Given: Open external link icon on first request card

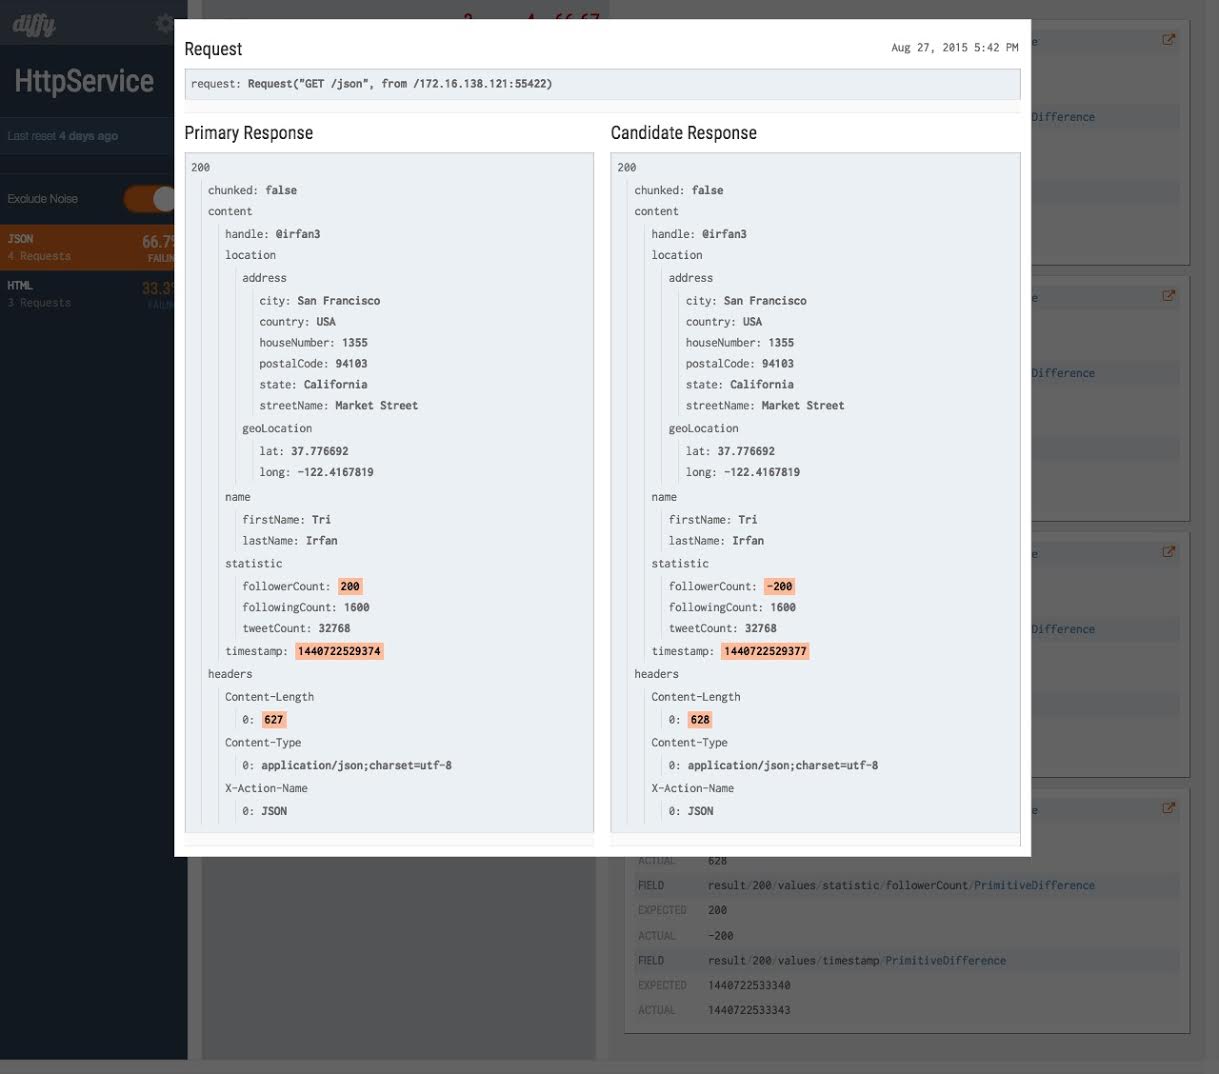Looking at the screenshot, I should [1168, 40].
